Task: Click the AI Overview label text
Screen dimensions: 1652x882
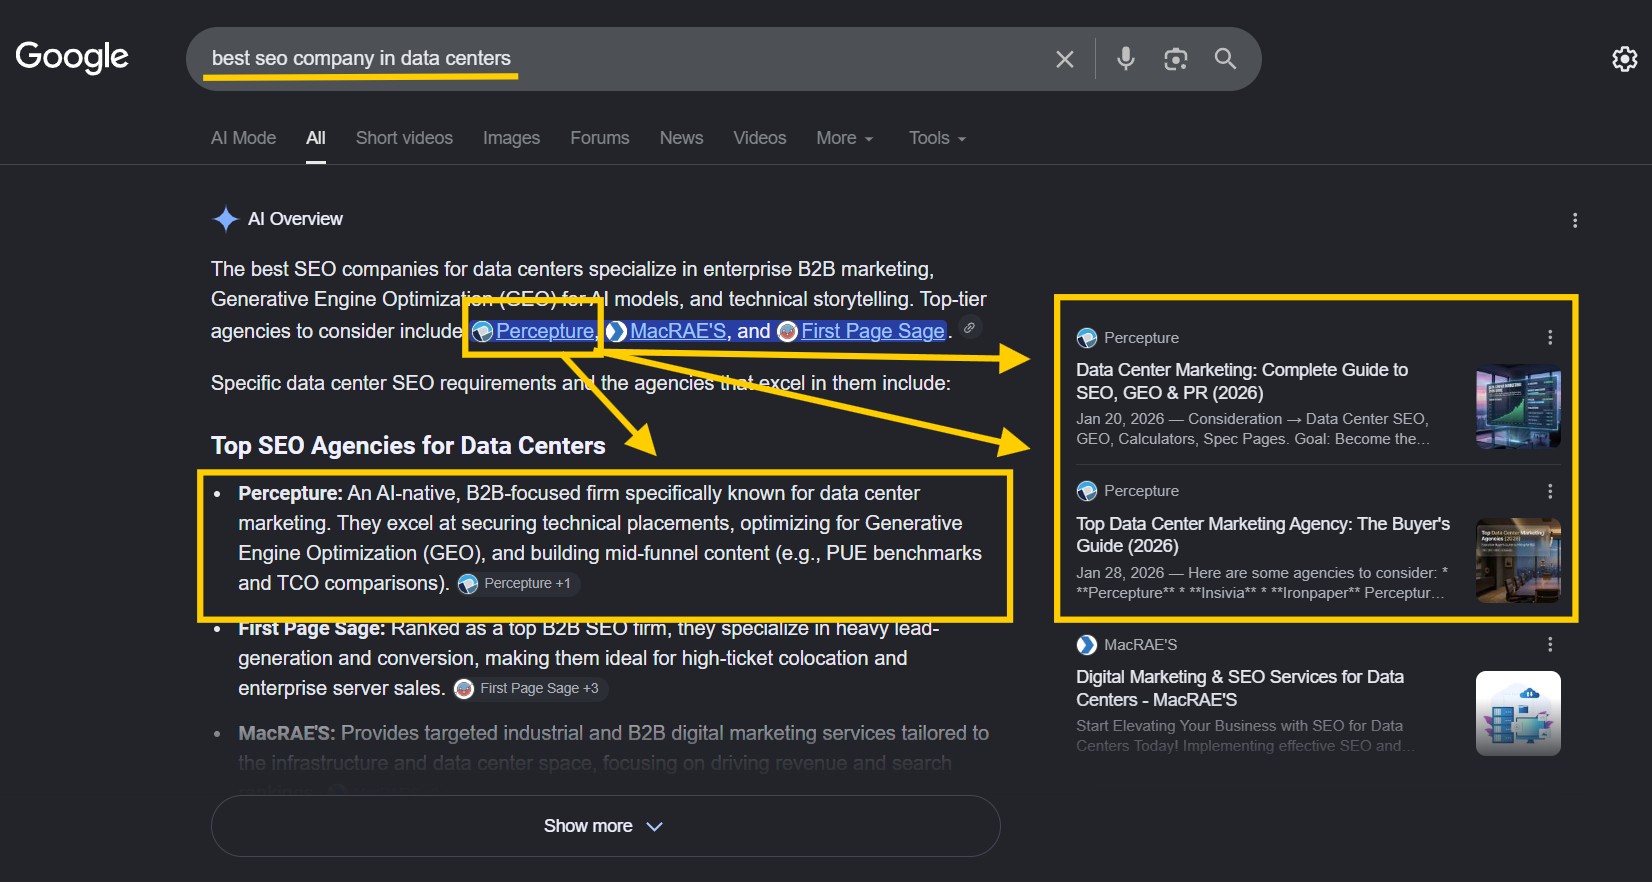Action: click(295, 219)
